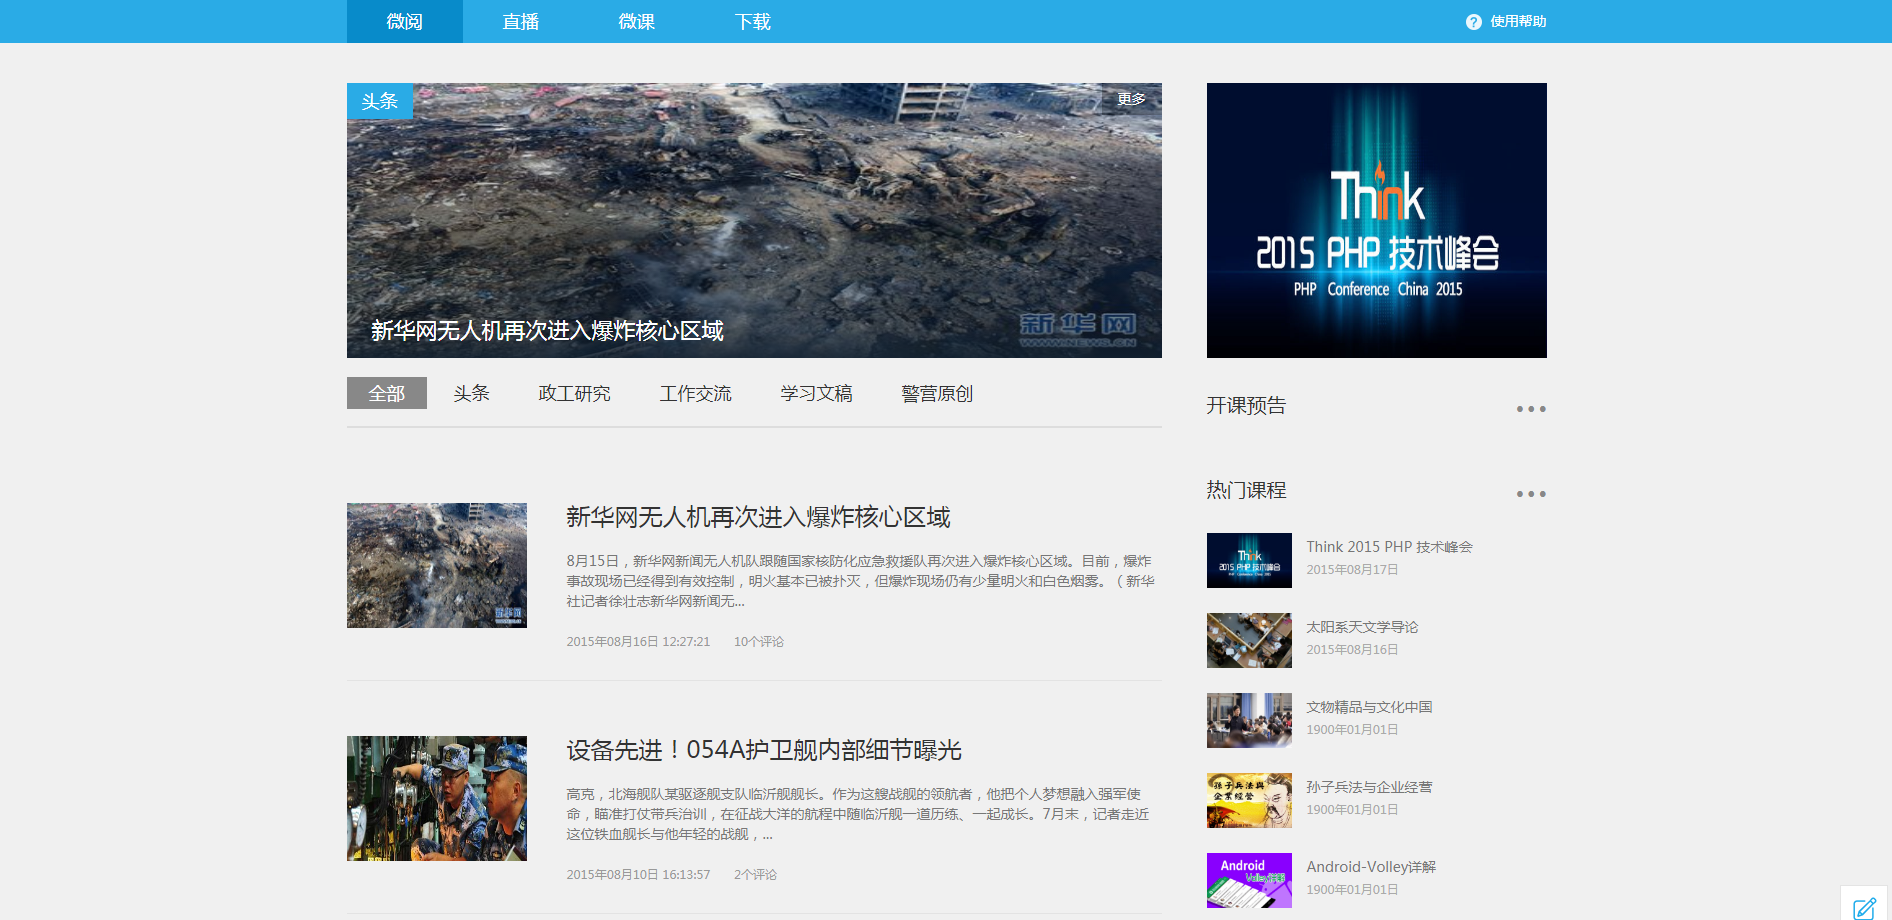The image size is (1892, 920).
Task: Click the date 2015年08月16日 under 太阳系 course
Action: (x=1352, y=650)
